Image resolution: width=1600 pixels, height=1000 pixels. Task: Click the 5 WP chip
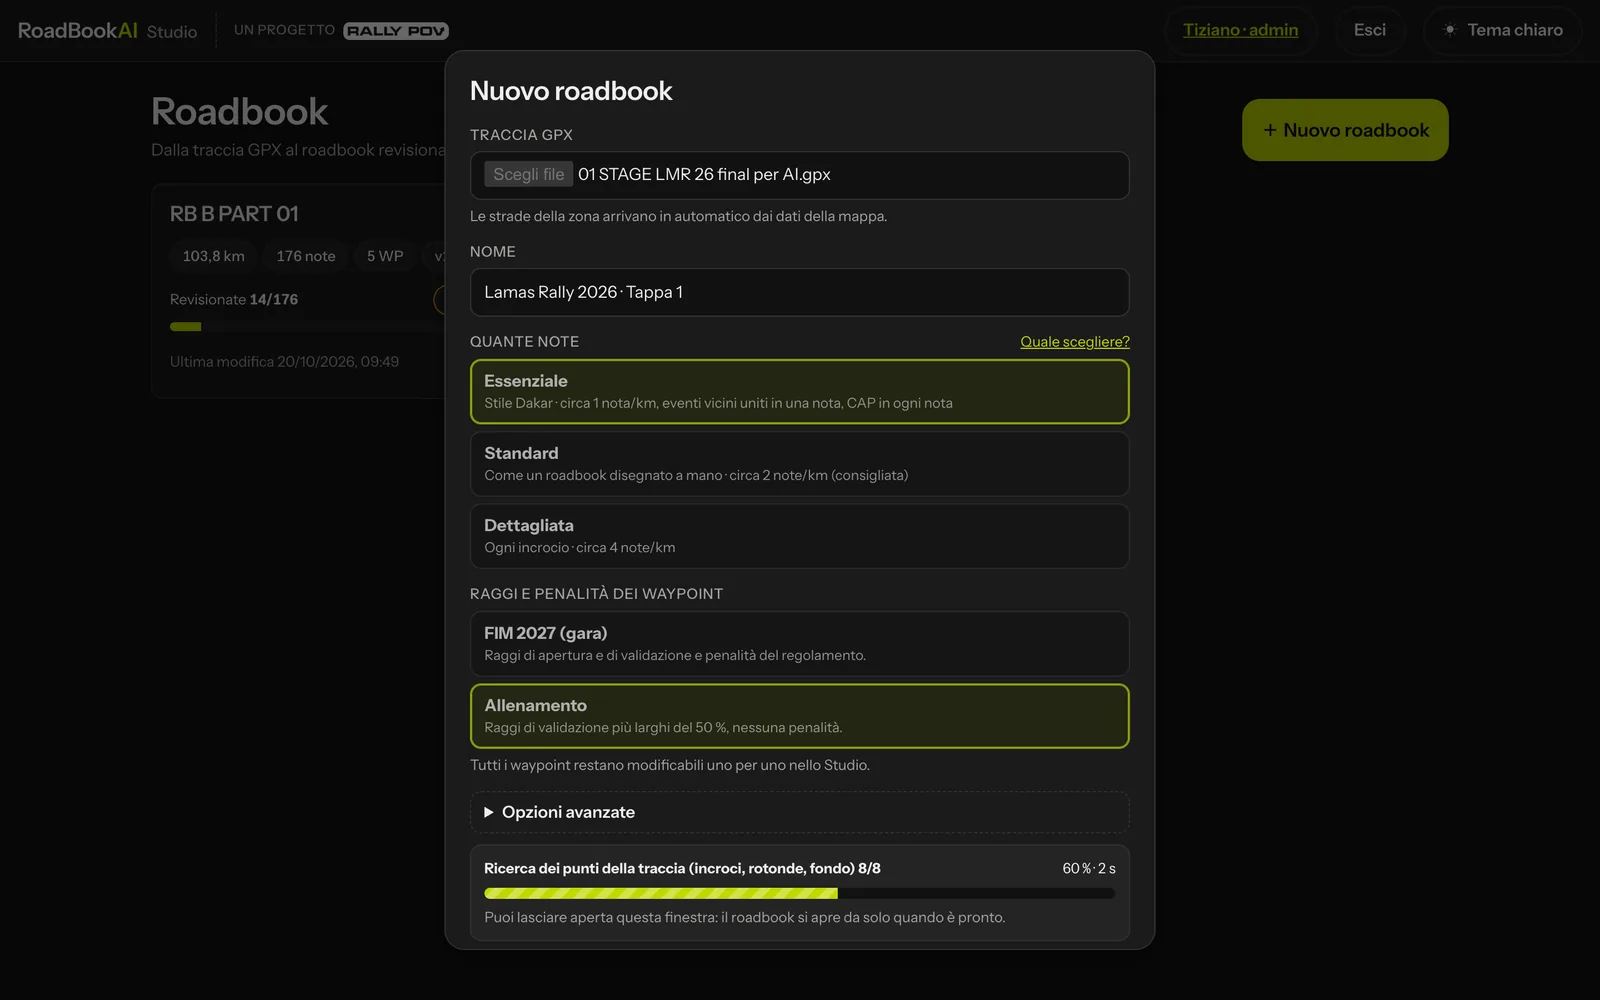pos(385,256)
